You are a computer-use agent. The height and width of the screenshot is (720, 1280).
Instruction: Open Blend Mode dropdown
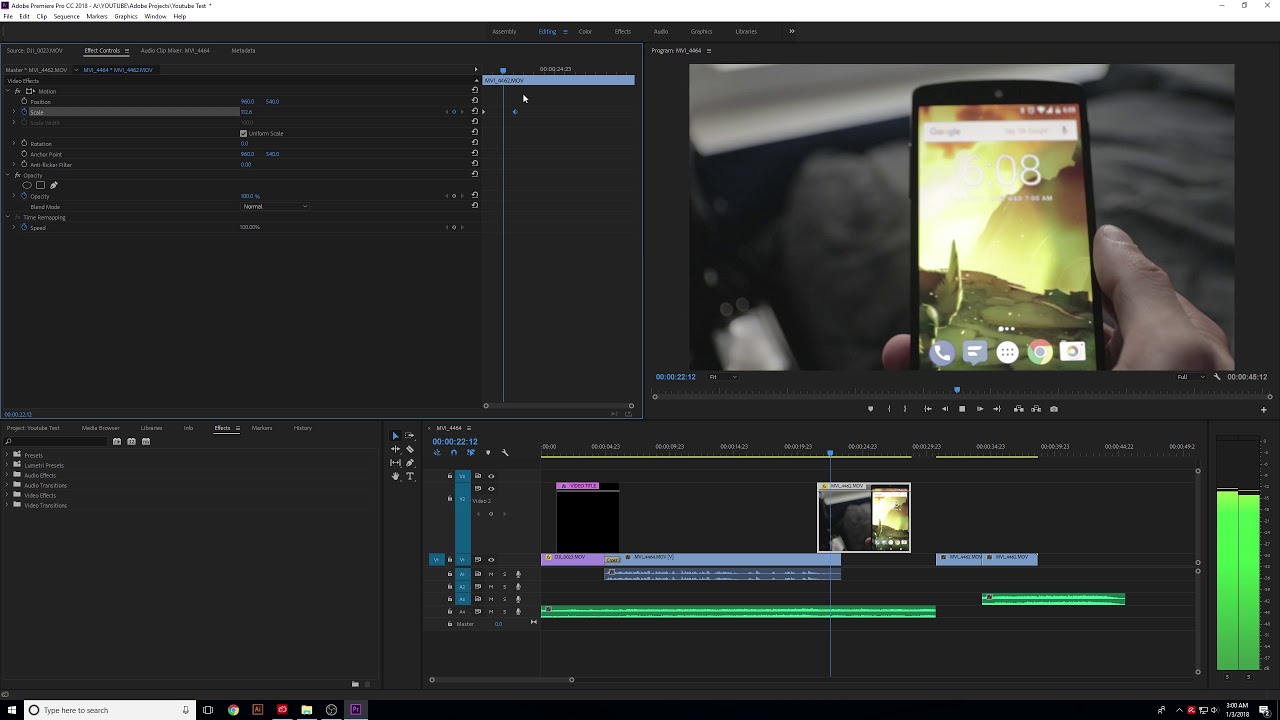coord(275,207)
